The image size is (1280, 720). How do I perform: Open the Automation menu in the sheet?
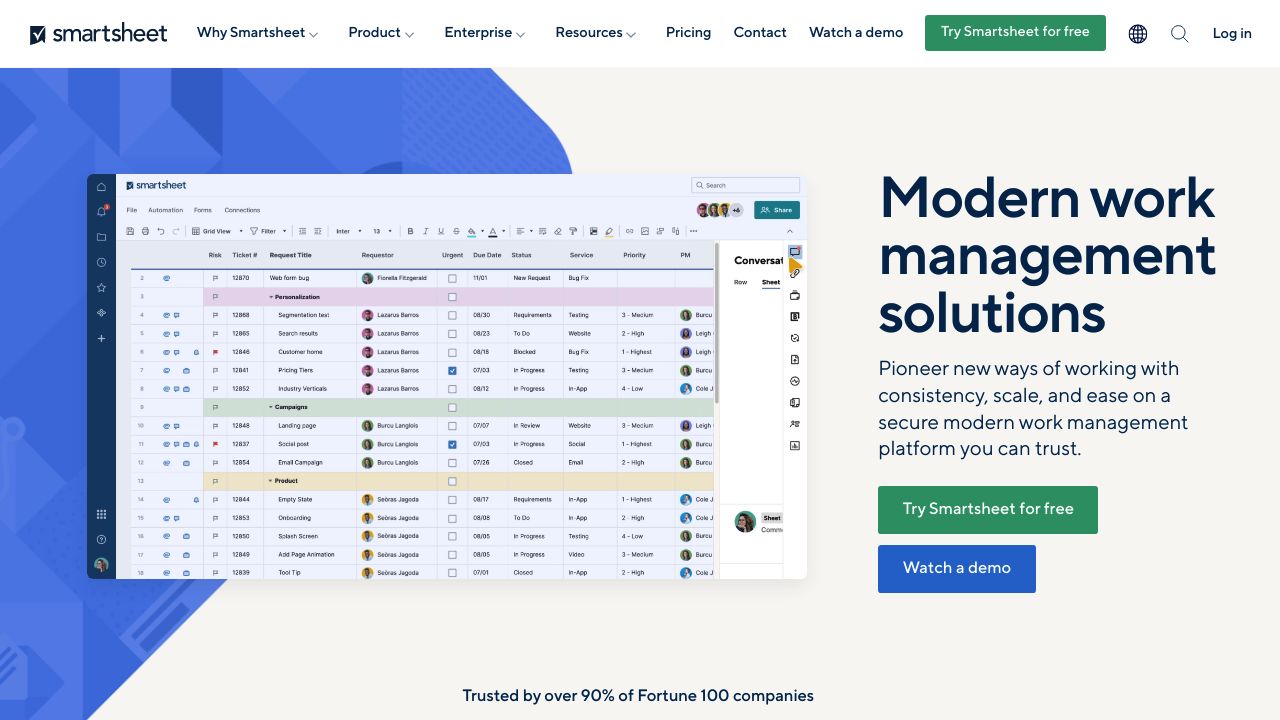[166, 210]
